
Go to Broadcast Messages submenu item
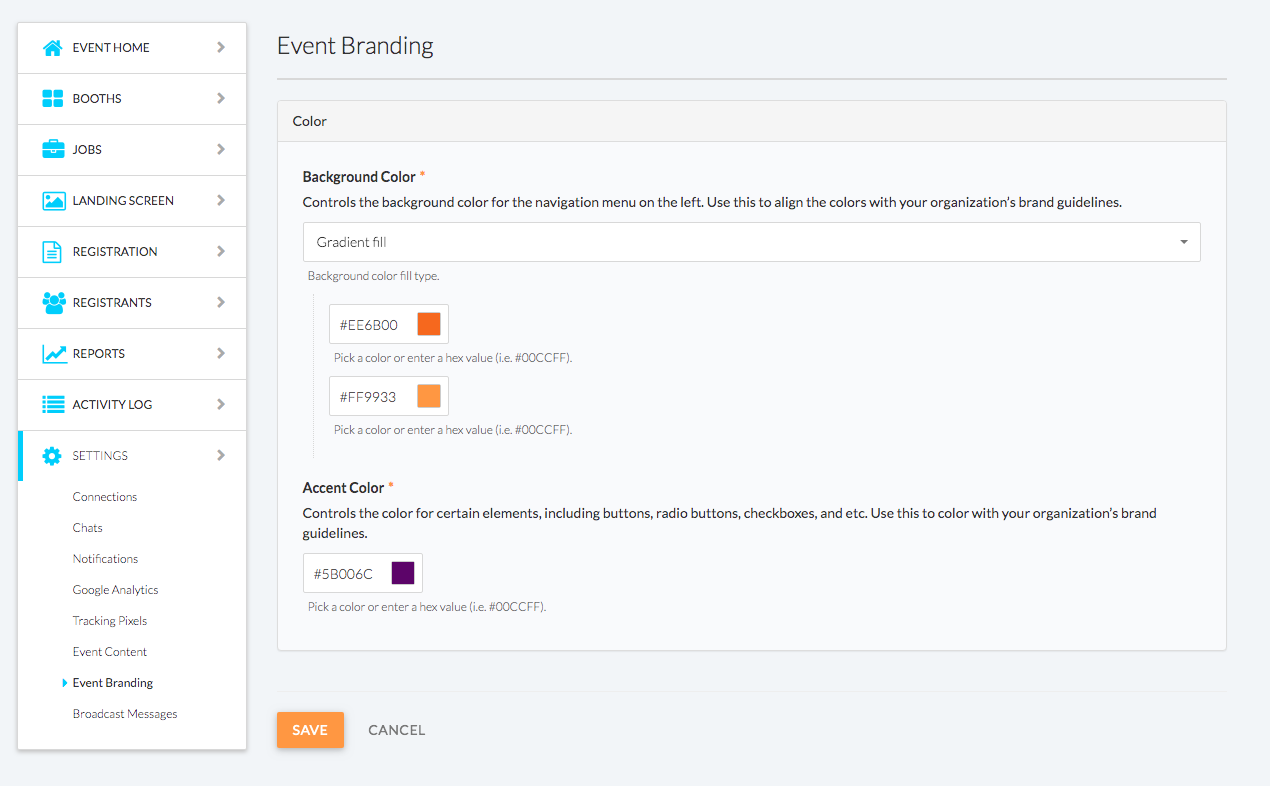tap(124, 714)
